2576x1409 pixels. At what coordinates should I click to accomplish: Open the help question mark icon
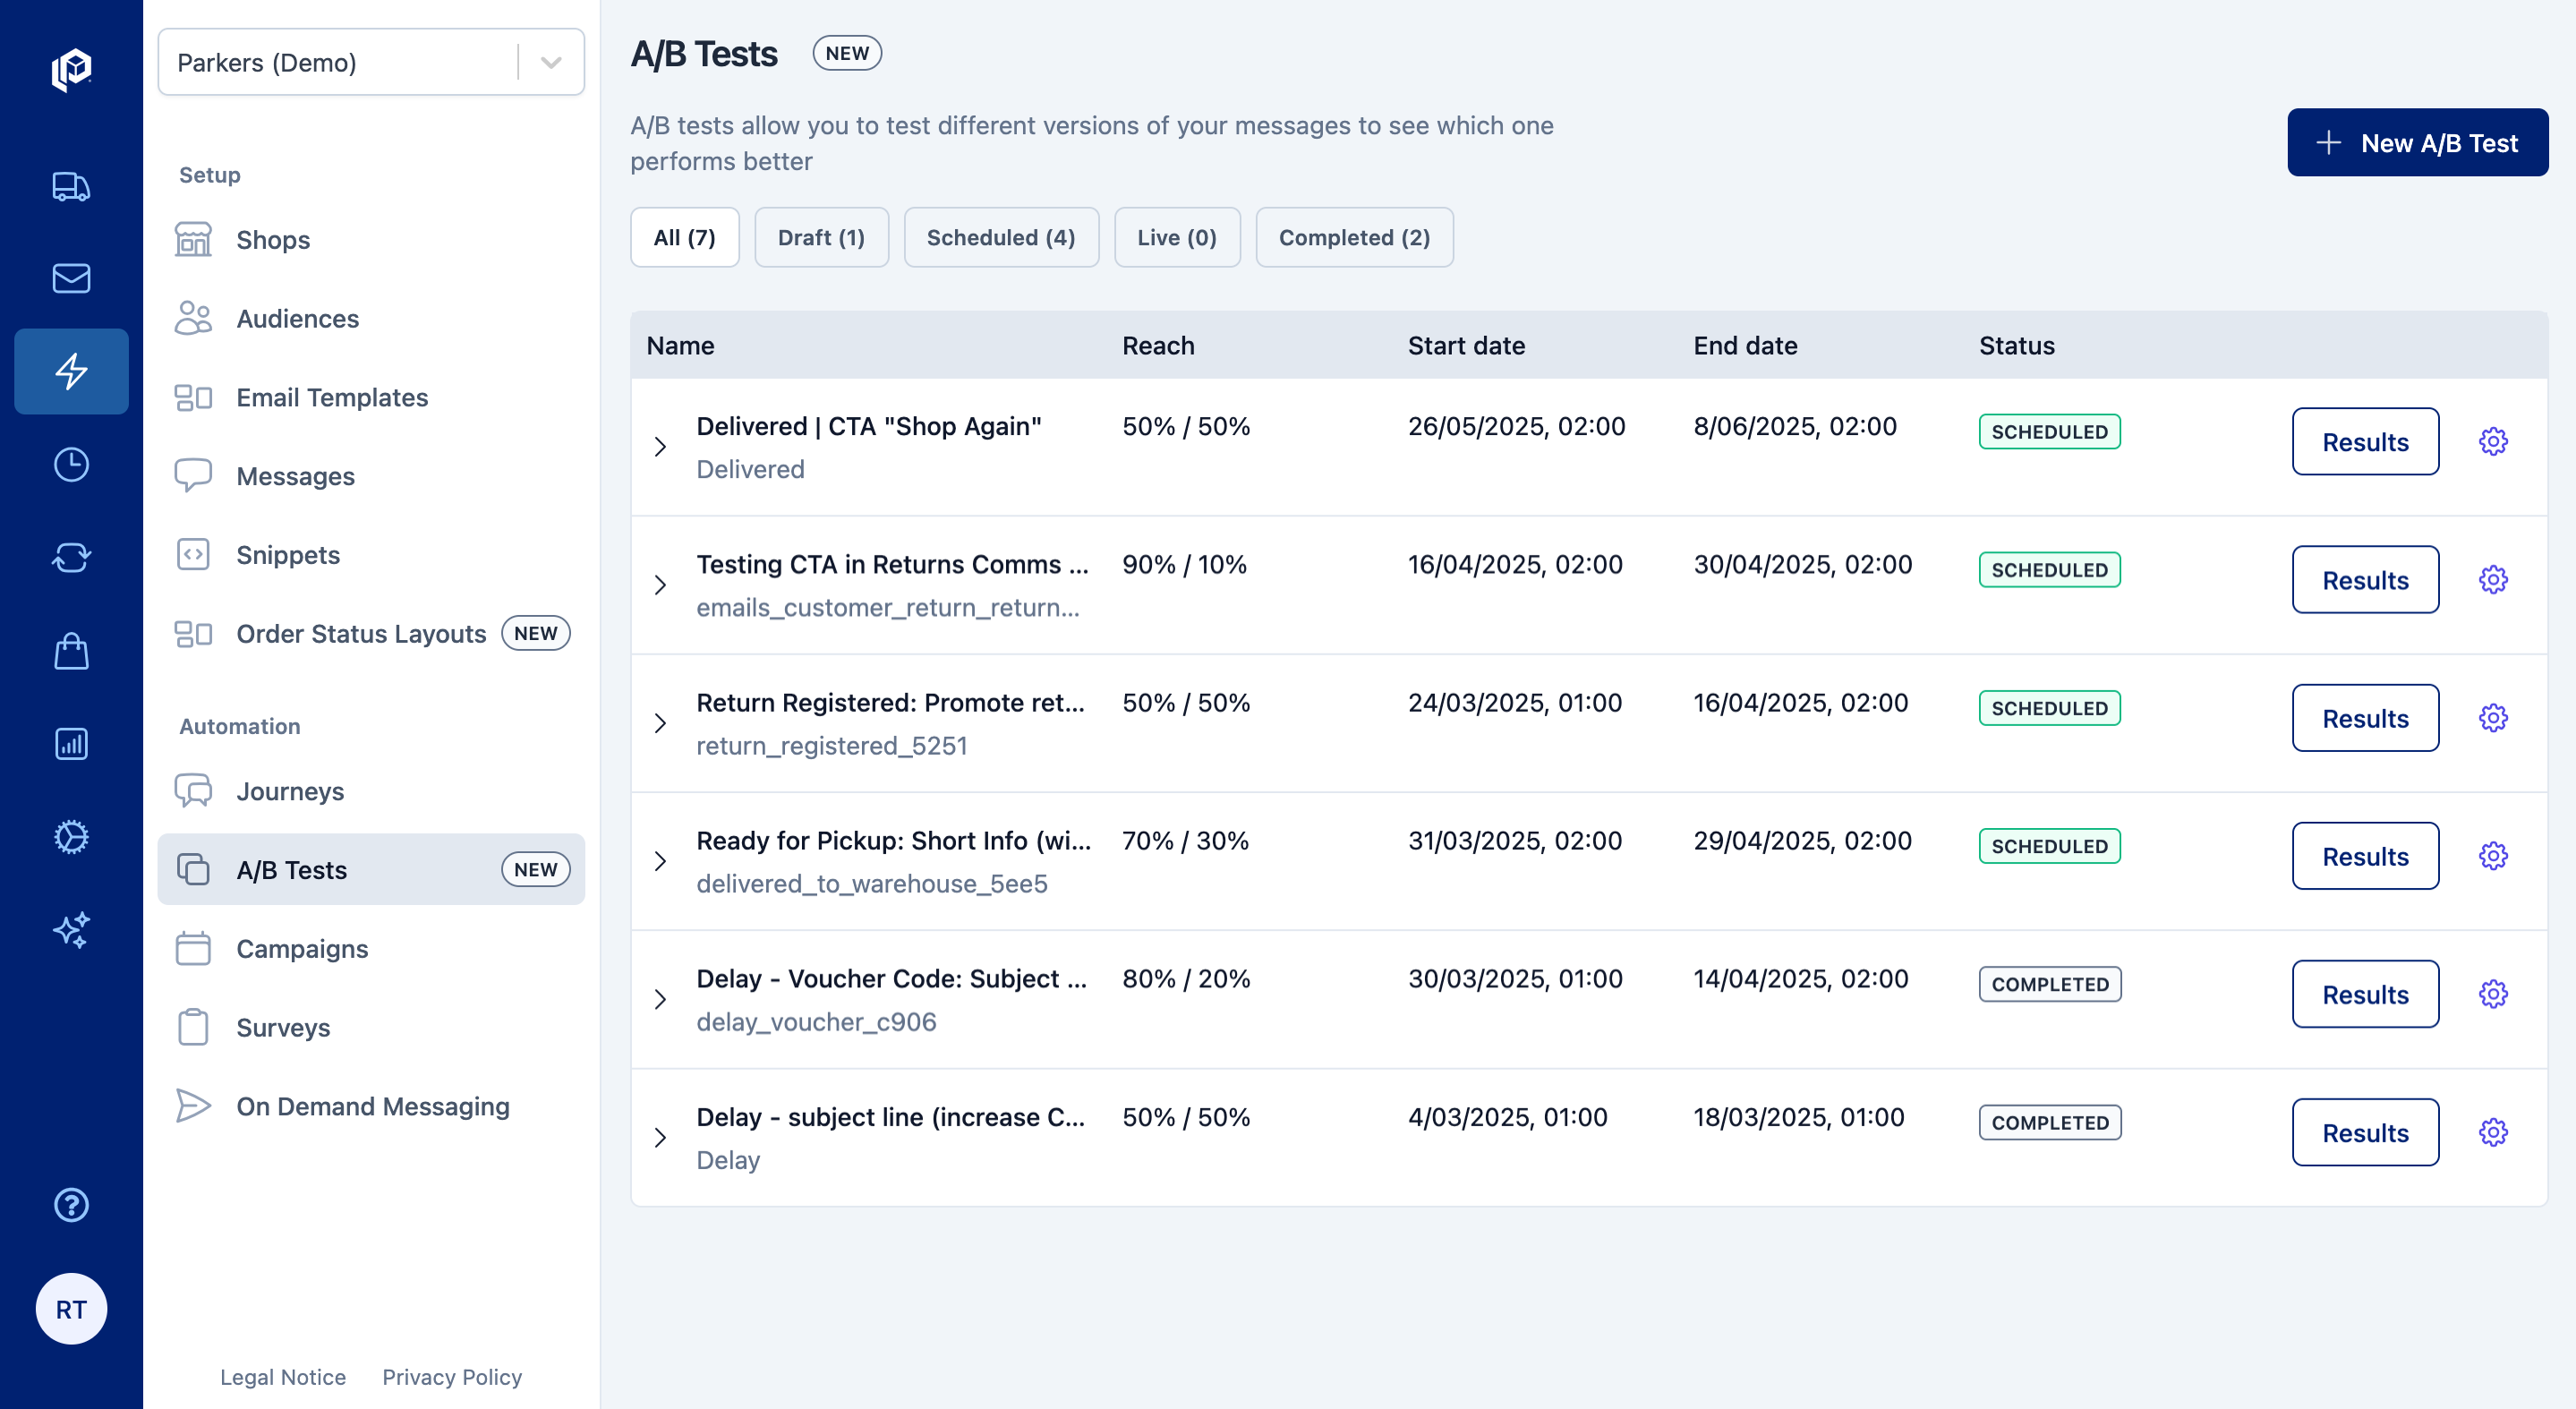point(71,1205)
